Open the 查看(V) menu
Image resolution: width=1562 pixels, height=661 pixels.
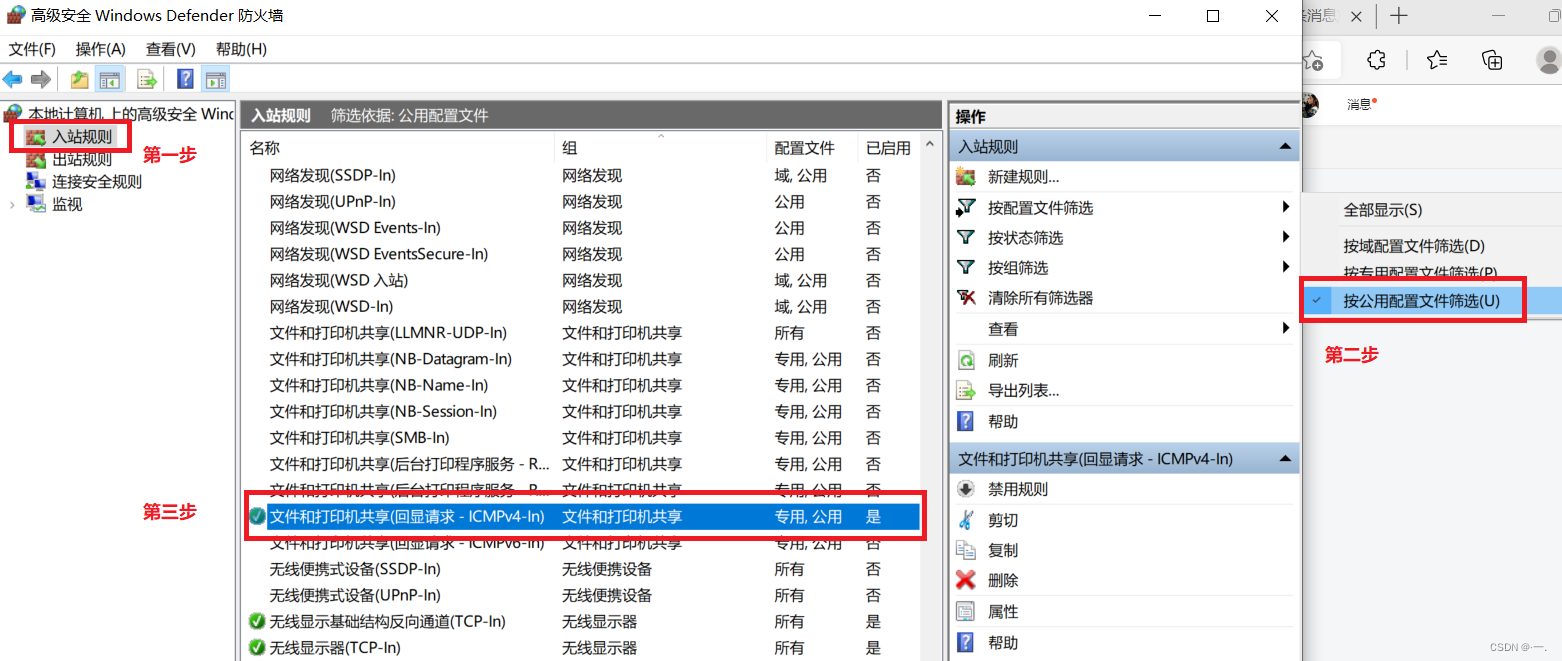tap(170, 49)
